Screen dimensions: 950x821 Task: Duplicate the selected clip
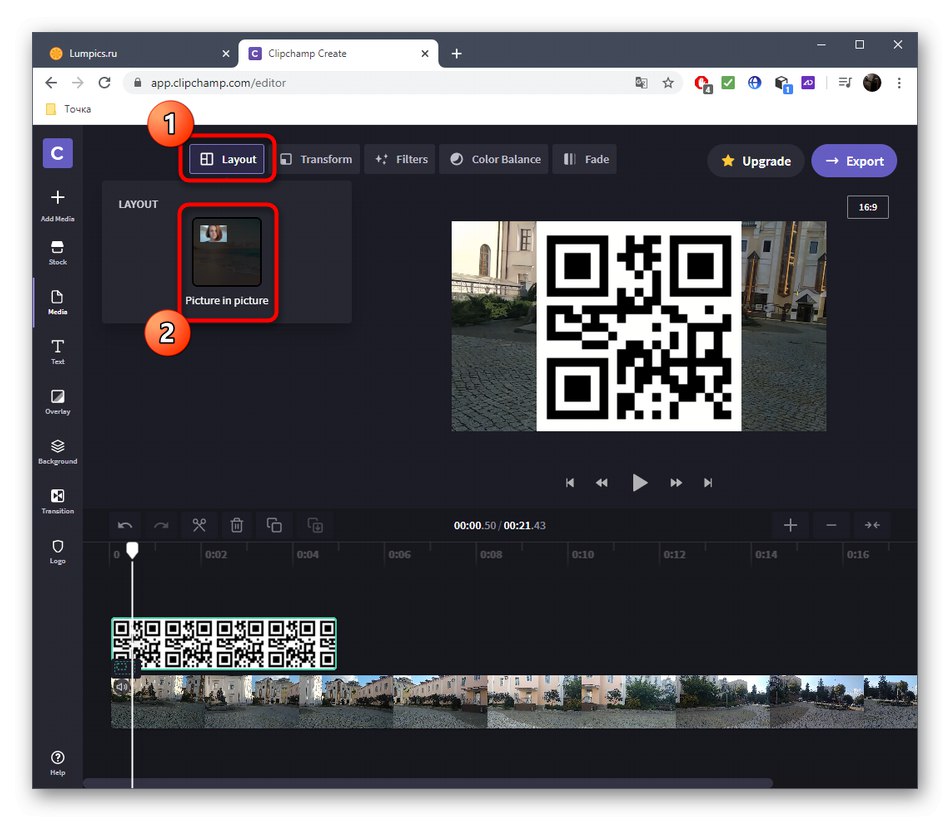[315, 525]
